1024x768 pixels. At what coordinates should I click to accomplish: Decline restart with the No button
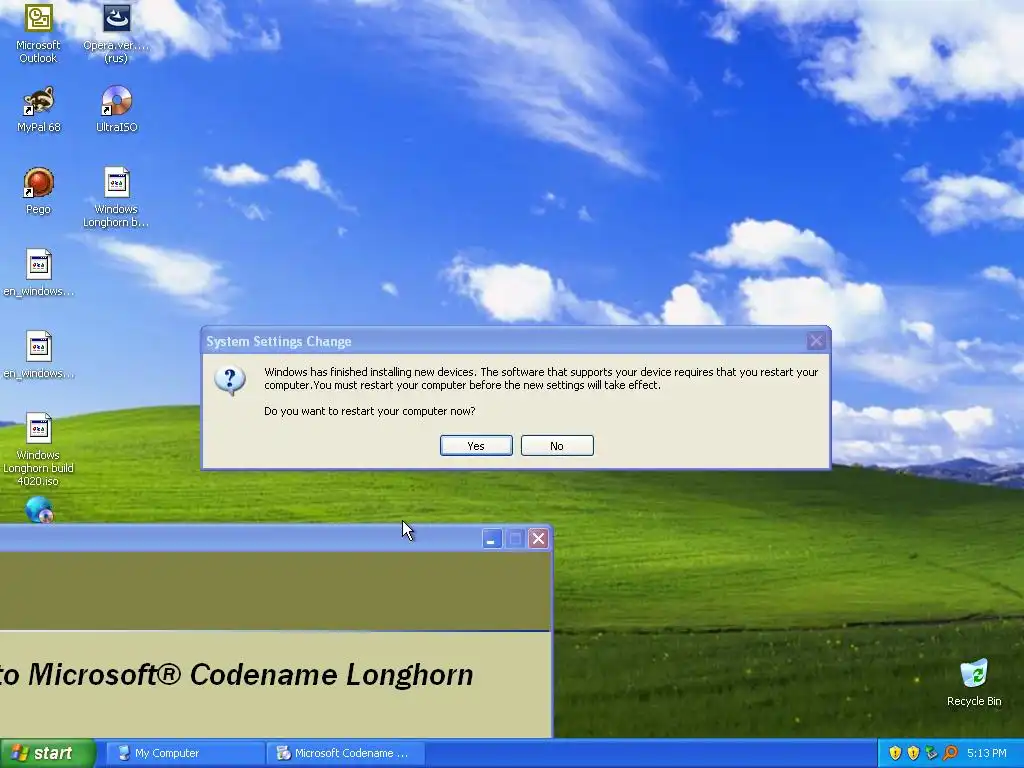pos(557,445)
